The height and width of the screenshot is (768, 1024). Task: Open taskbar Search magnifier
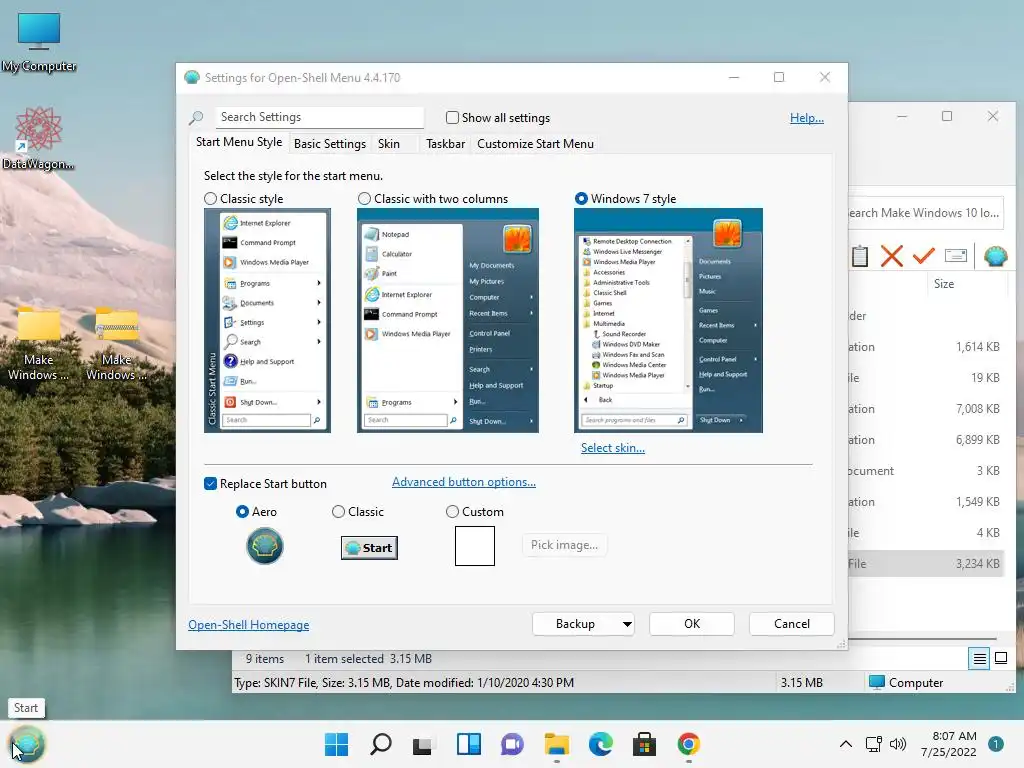381,744
